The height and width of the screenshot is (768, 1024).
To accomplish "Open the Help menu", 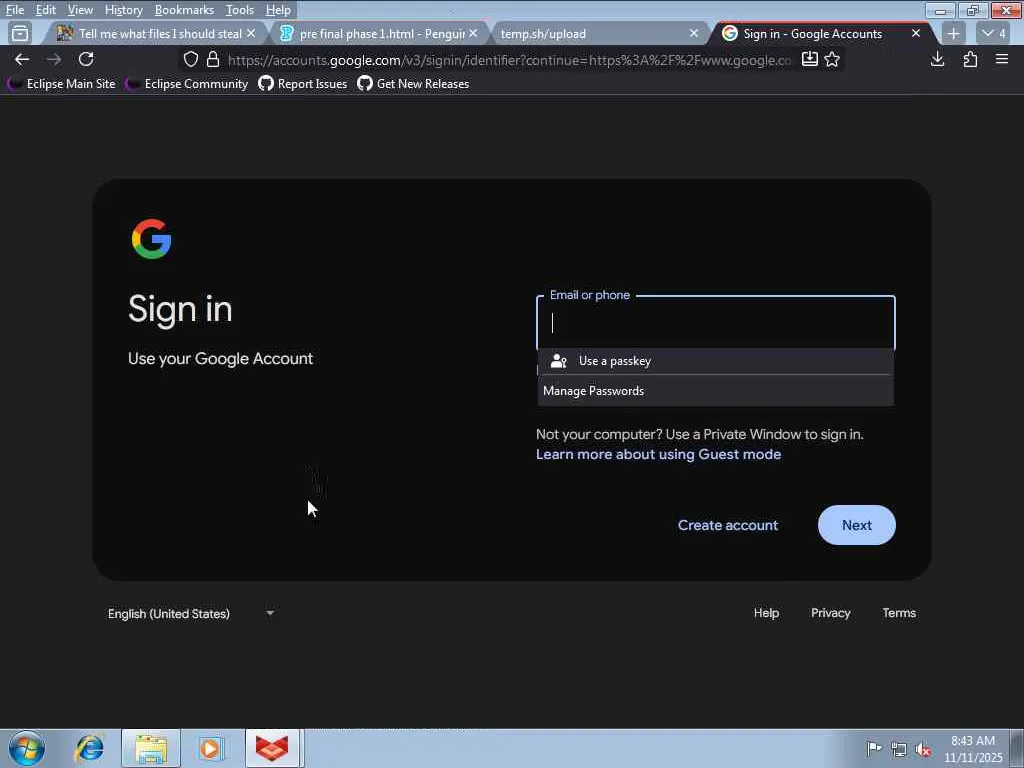I will click(278, 10).
